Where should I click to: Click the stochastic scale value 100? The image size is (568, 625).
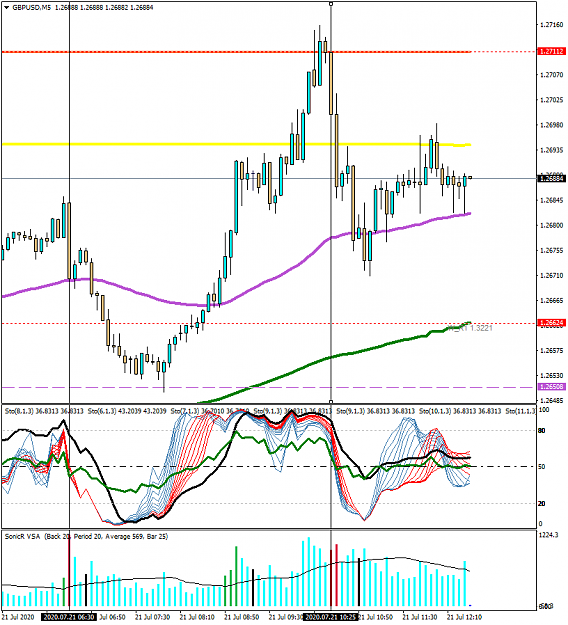[544, 410]
